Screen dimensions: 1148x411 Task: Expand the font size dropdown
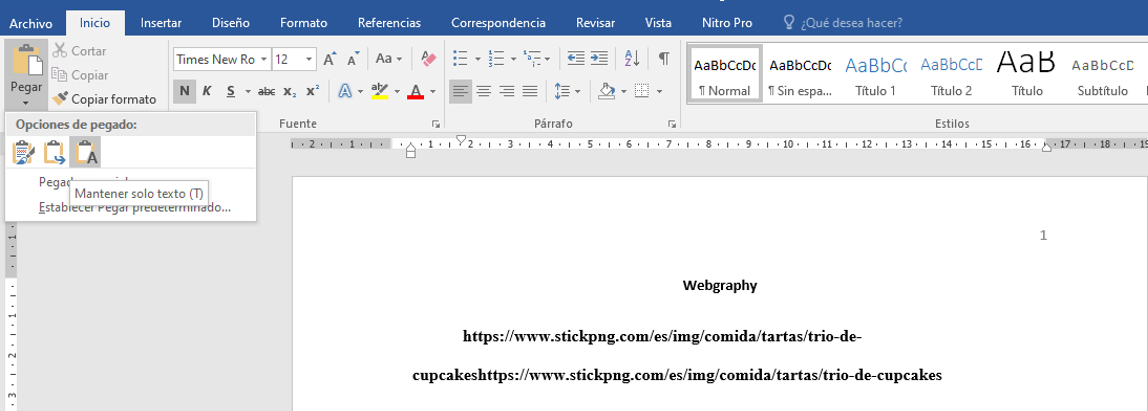[309, 59]
